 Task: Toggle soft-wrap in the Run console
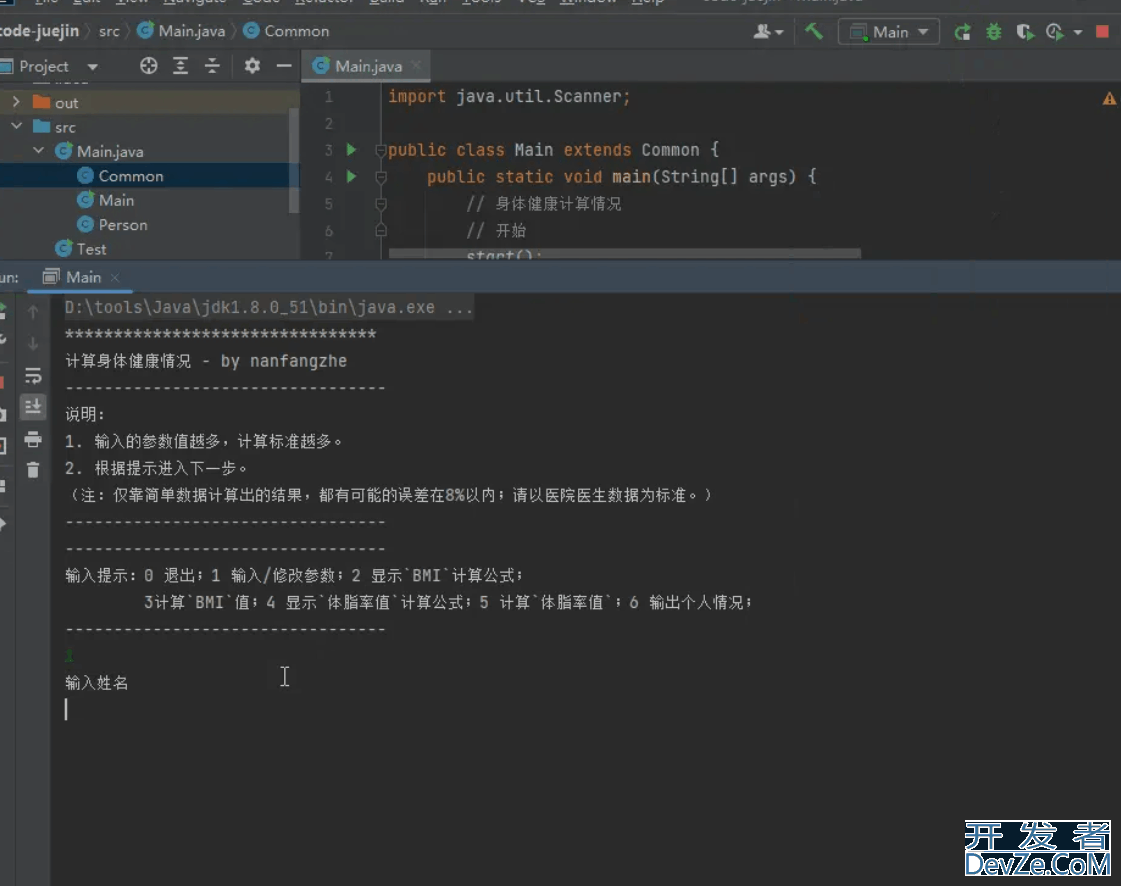click(x=33, y=376)
